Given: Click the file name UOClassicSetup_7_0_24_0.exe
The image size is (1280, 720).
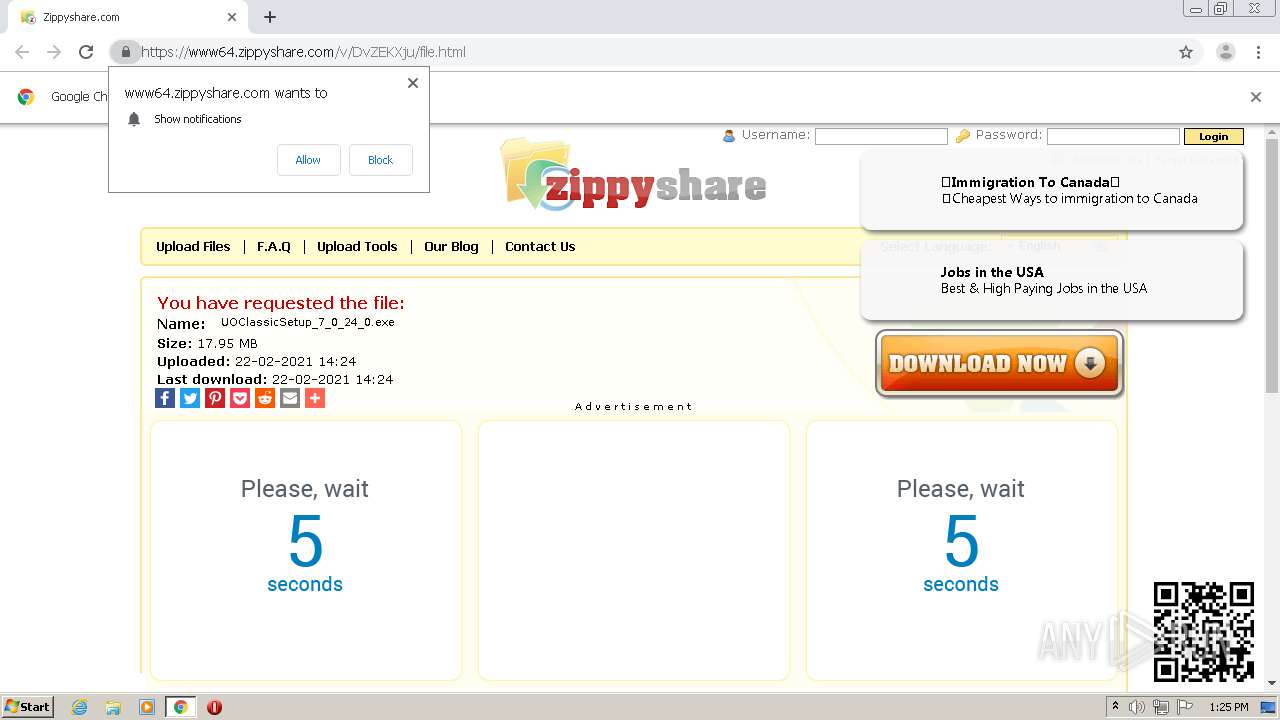Looking at the screenshot, I should click(x=308, y=322).
